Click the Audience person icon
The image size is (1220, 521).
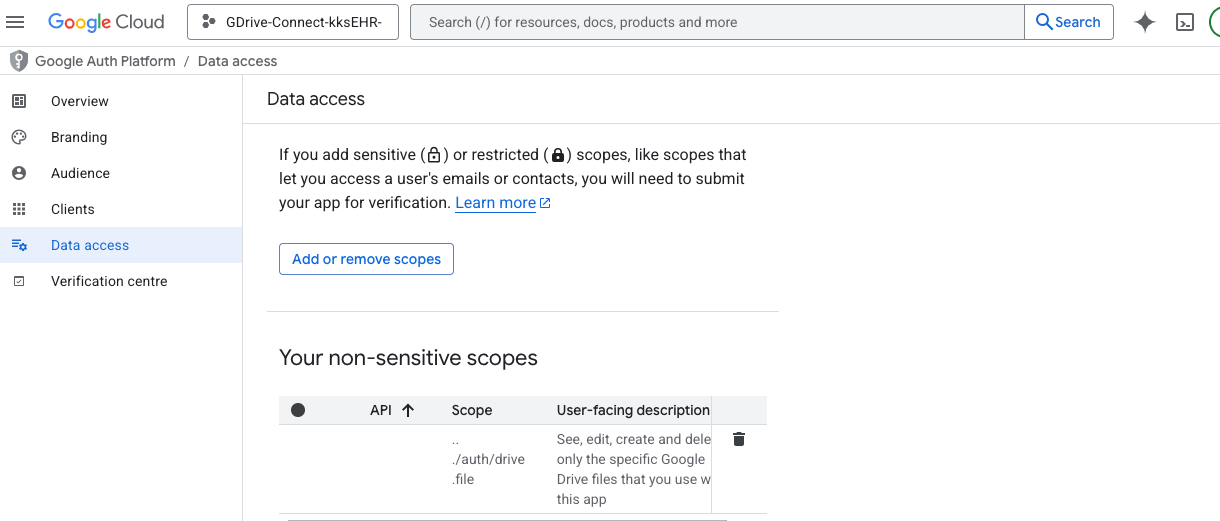[19, 173]
